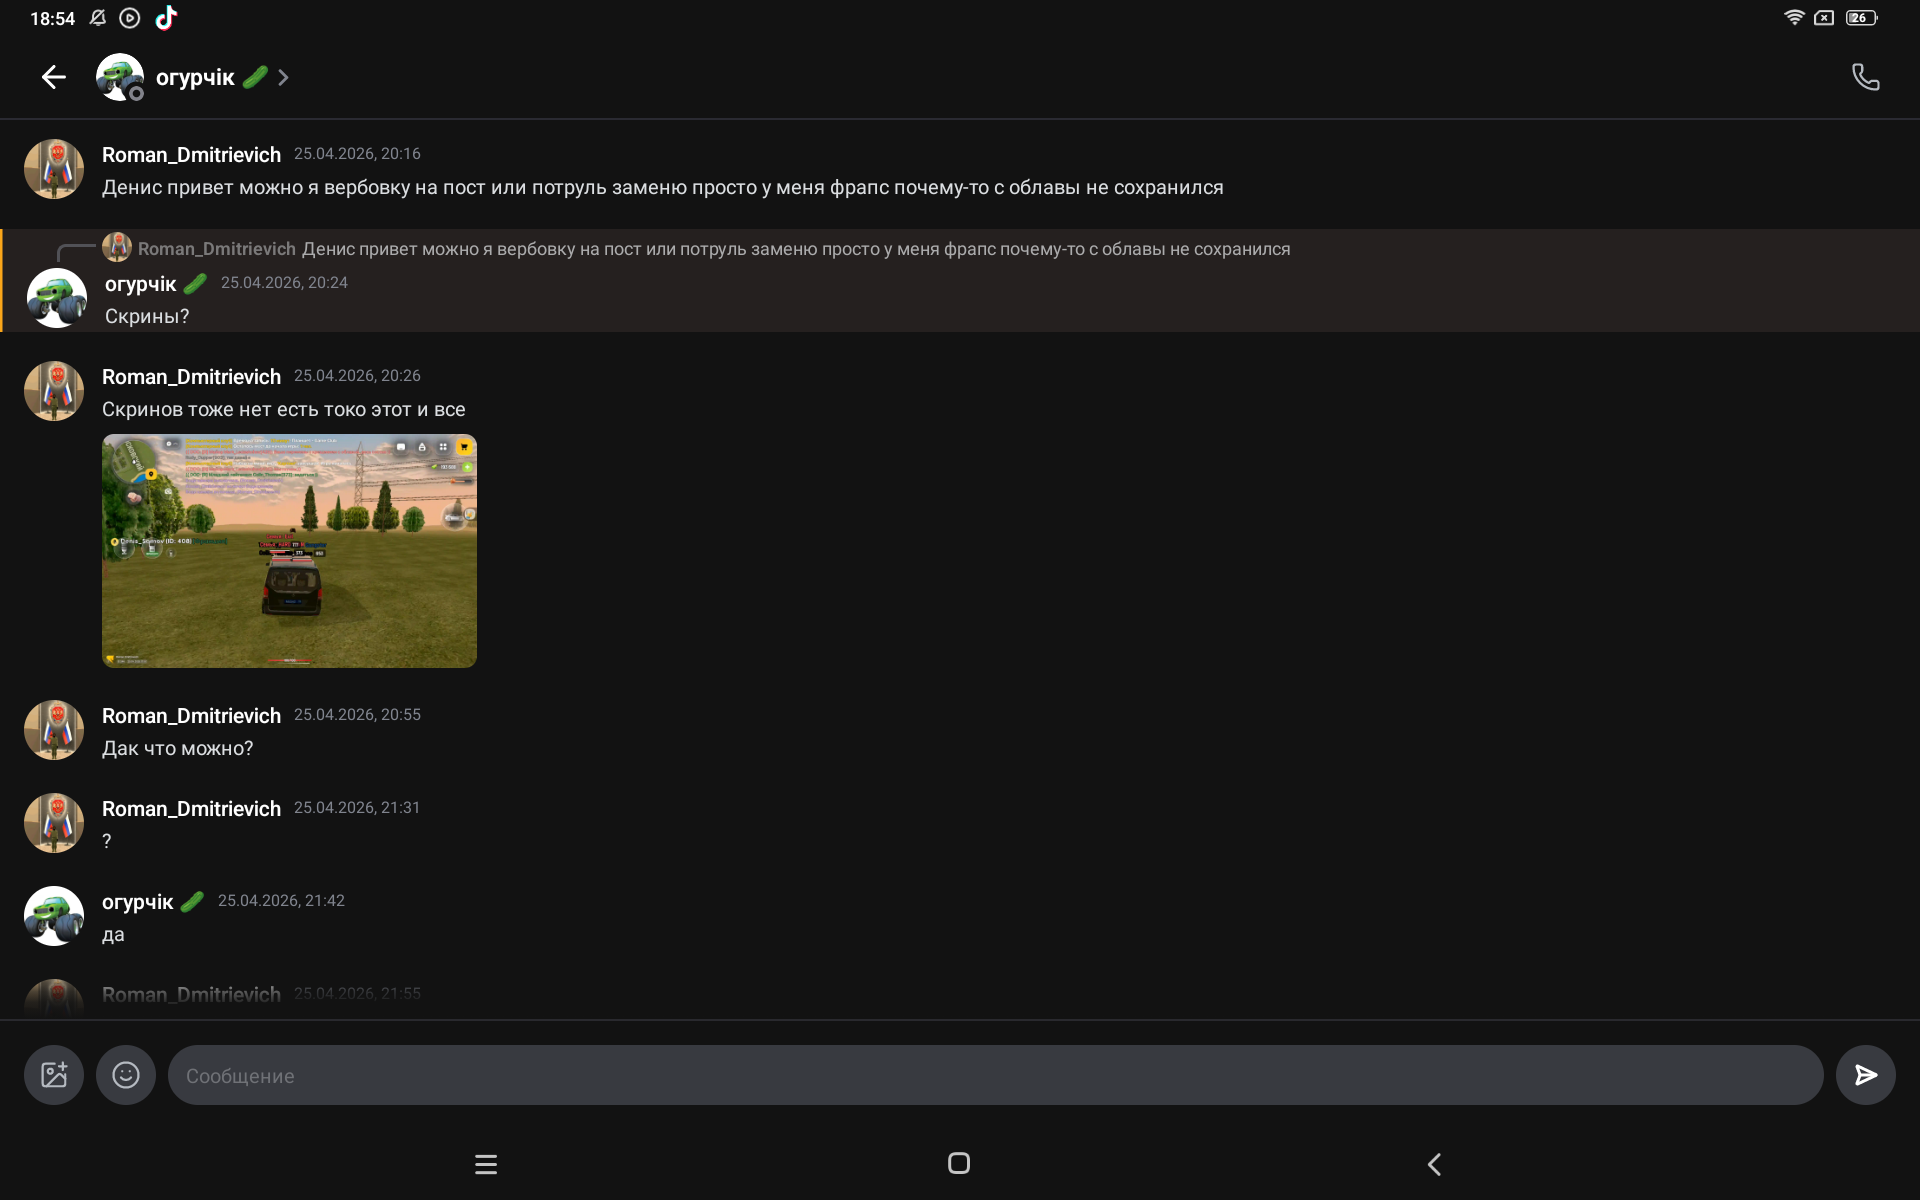Screen dimensions: 1920x1200
Task: Send the message with the arrow button
Action: 1865,1075
